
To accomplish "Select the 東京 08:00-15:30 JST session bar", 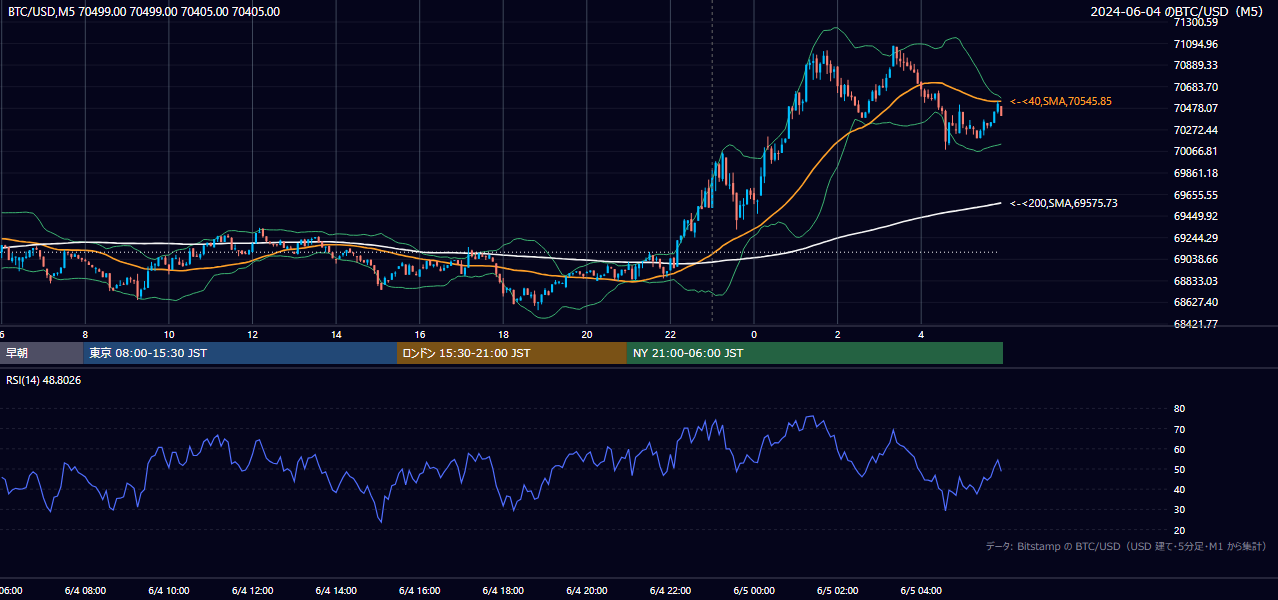I will pyautogui.click(x=240, y=353).
